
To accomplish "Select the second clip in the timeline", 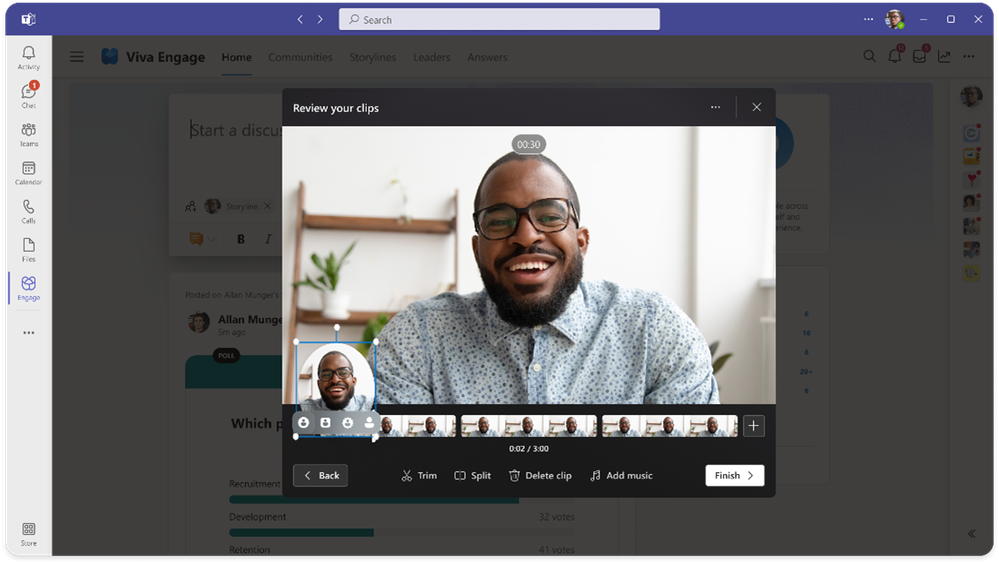I will pyautogui.click(x=529, y=426).
